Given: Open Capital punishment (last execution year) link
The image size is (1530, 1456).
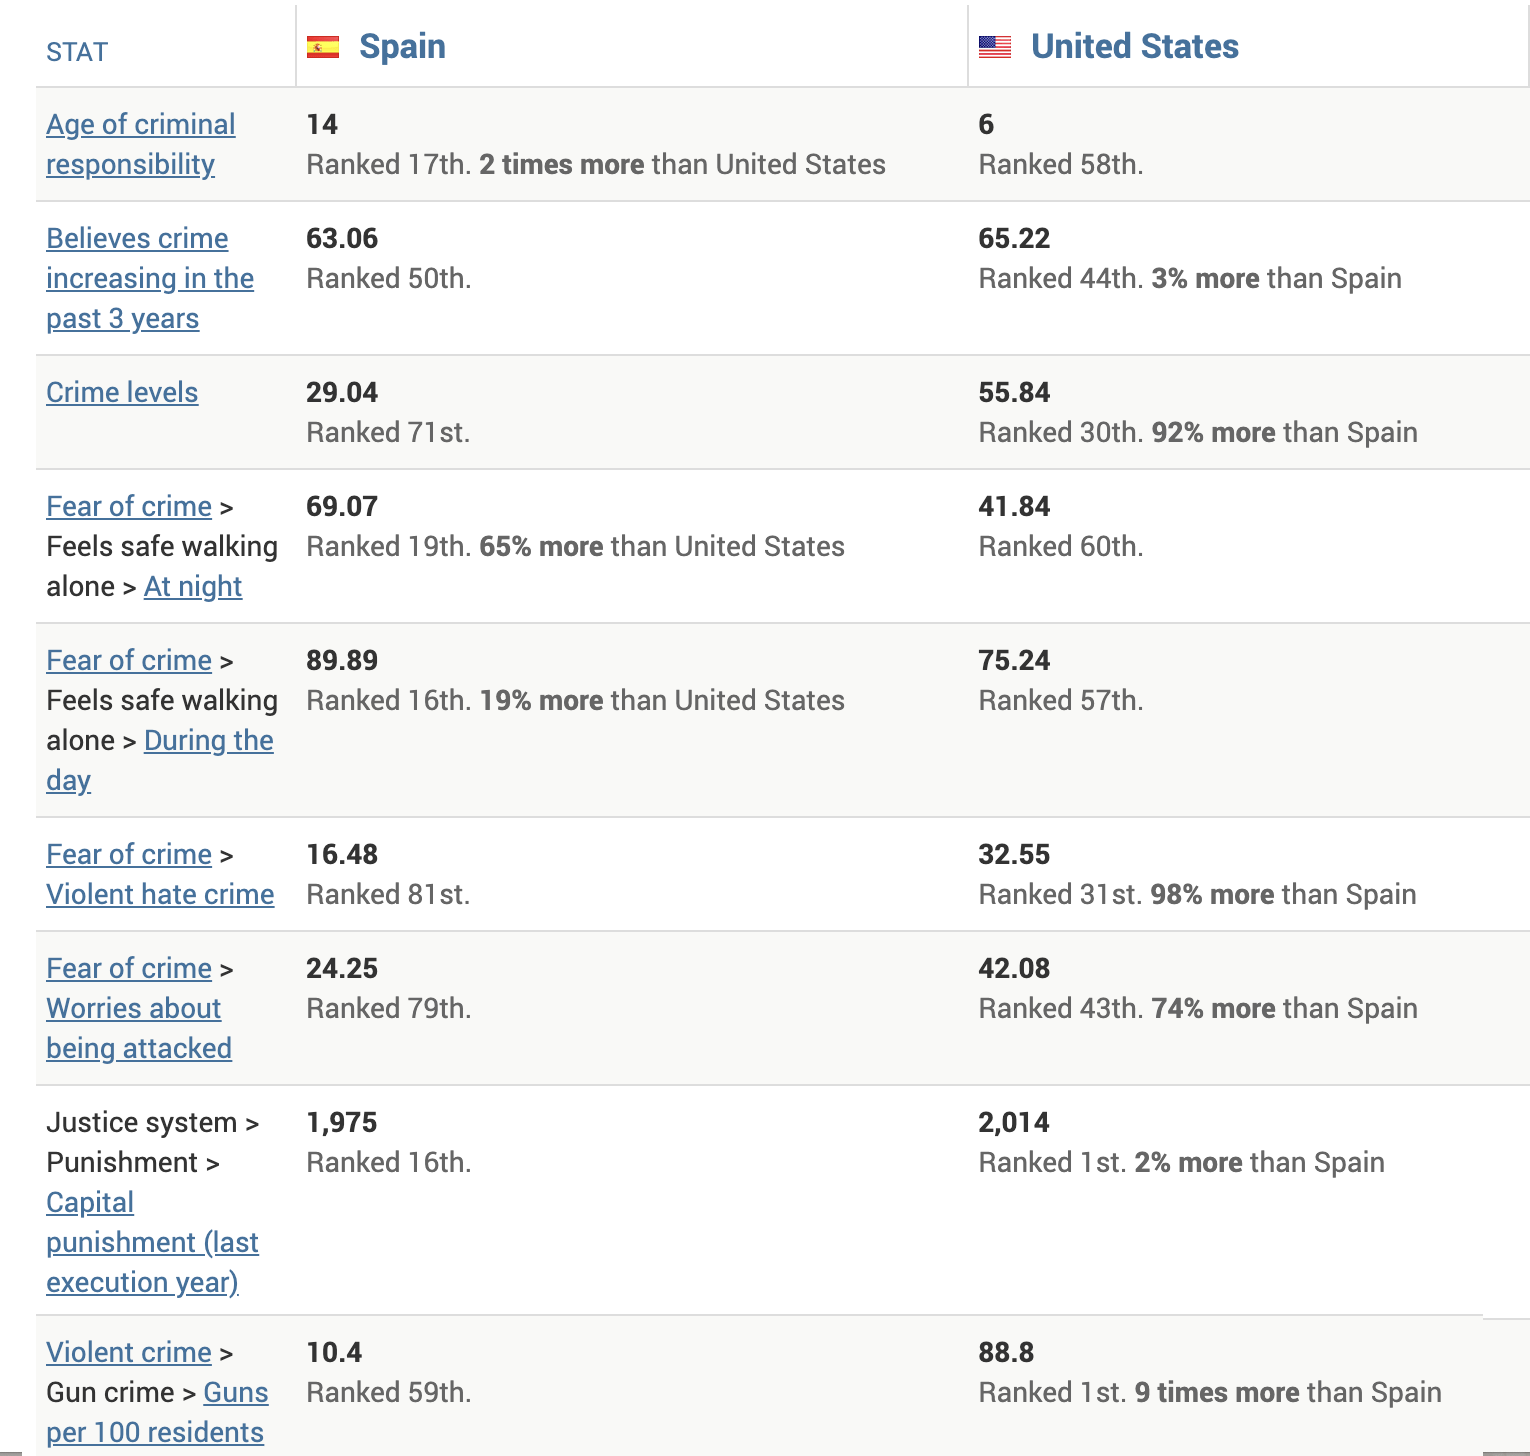Looking at the screenshot, I should [x=152, y=1242].
